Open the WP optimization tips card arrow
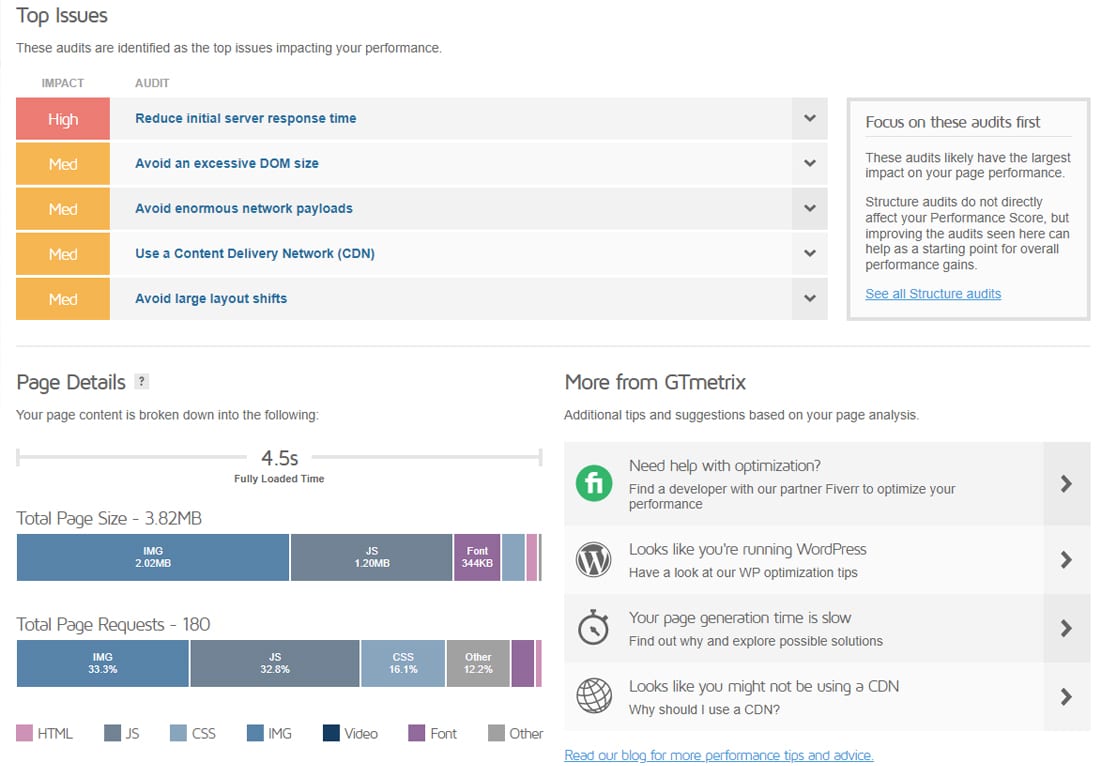The image size is (1100, 766). 1066,560
